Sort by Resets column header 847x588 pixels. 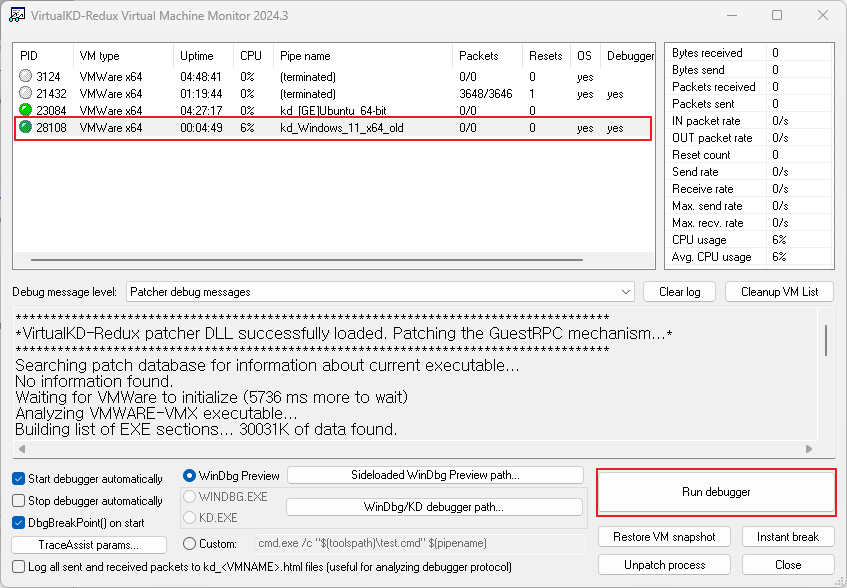546,56
